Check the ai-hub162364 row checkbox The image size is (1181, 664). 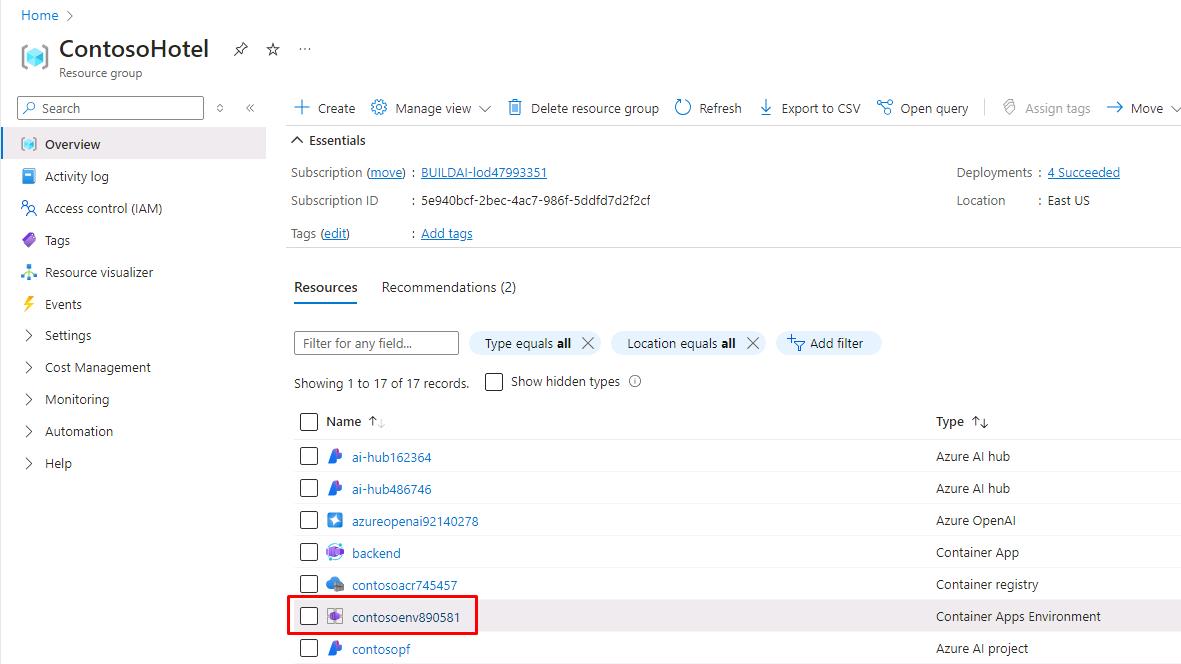[309, 456]
